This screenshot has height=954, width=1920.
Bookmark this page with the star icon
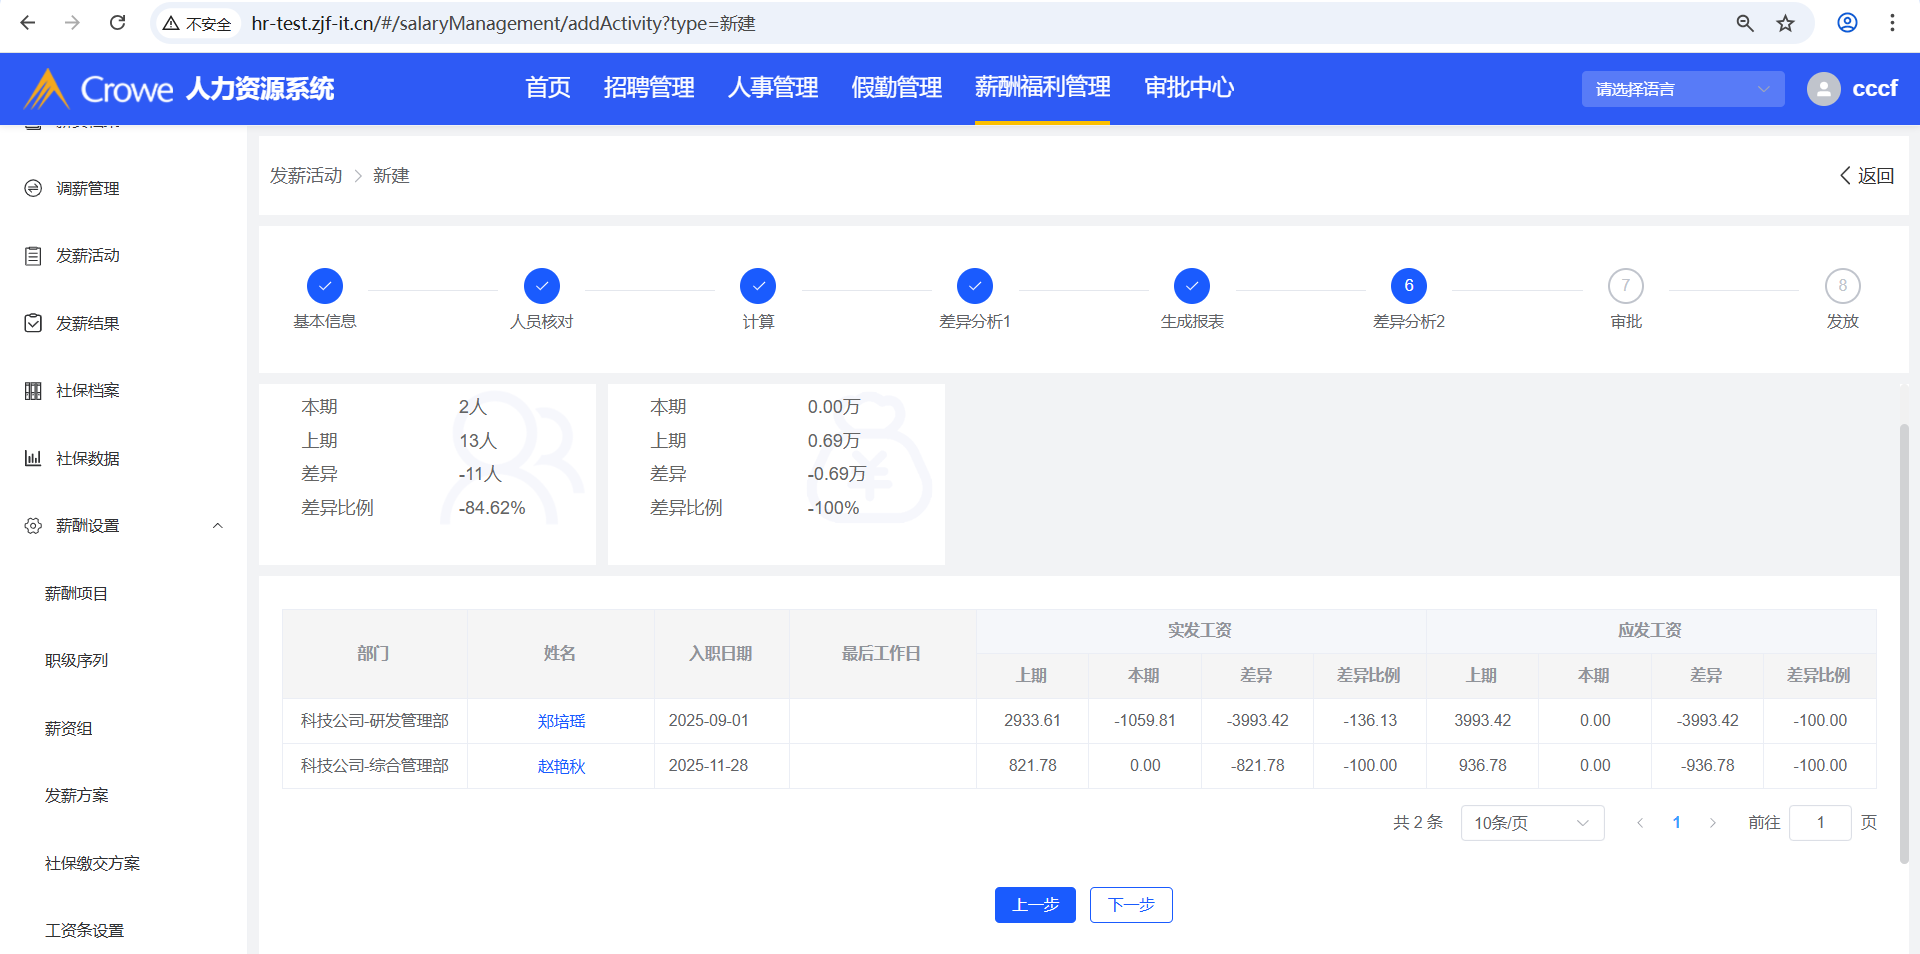tap(1785, 23)
